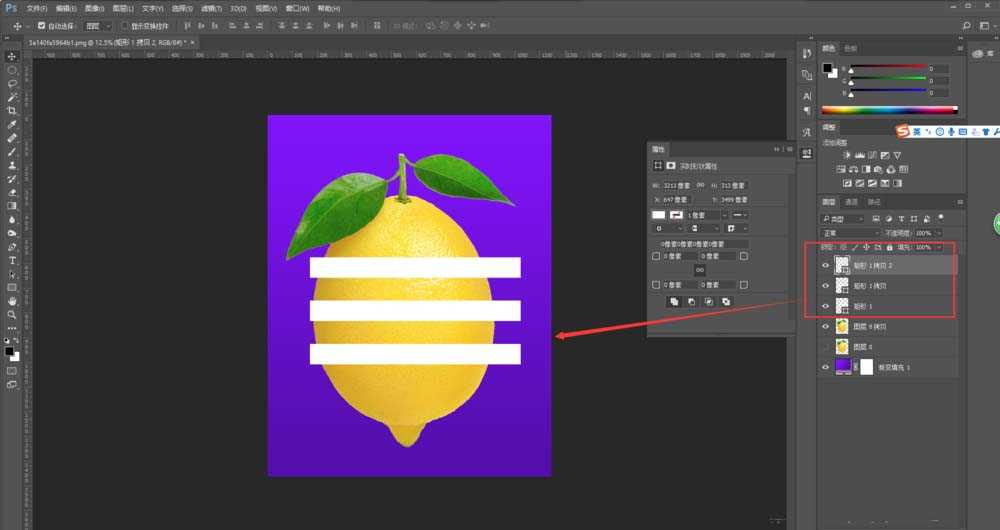
Task: Switch to the 通道 (Channels) tab
Action: pos(851,202)
